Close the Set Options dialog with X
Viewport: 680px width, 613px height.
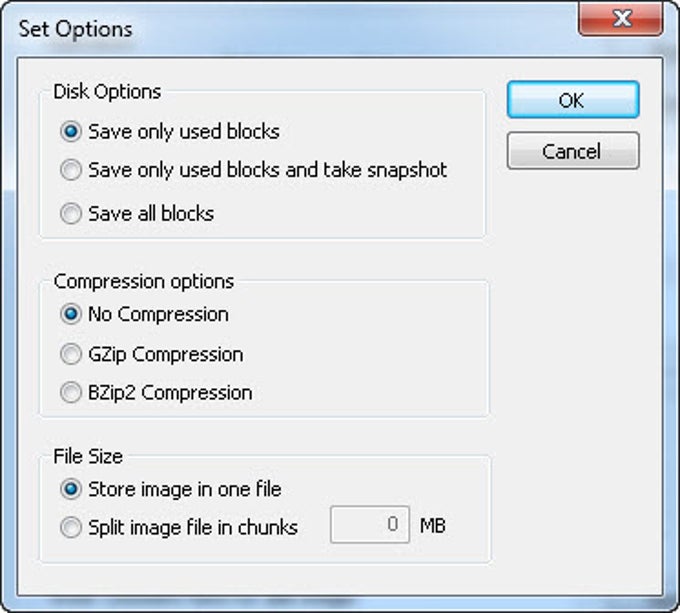620,19
